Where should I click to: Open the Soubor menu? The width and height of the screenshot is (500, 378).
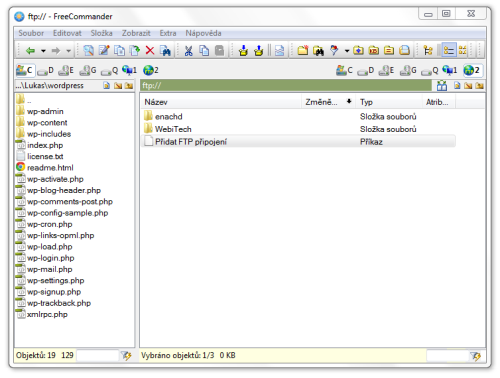pos(31,33)
